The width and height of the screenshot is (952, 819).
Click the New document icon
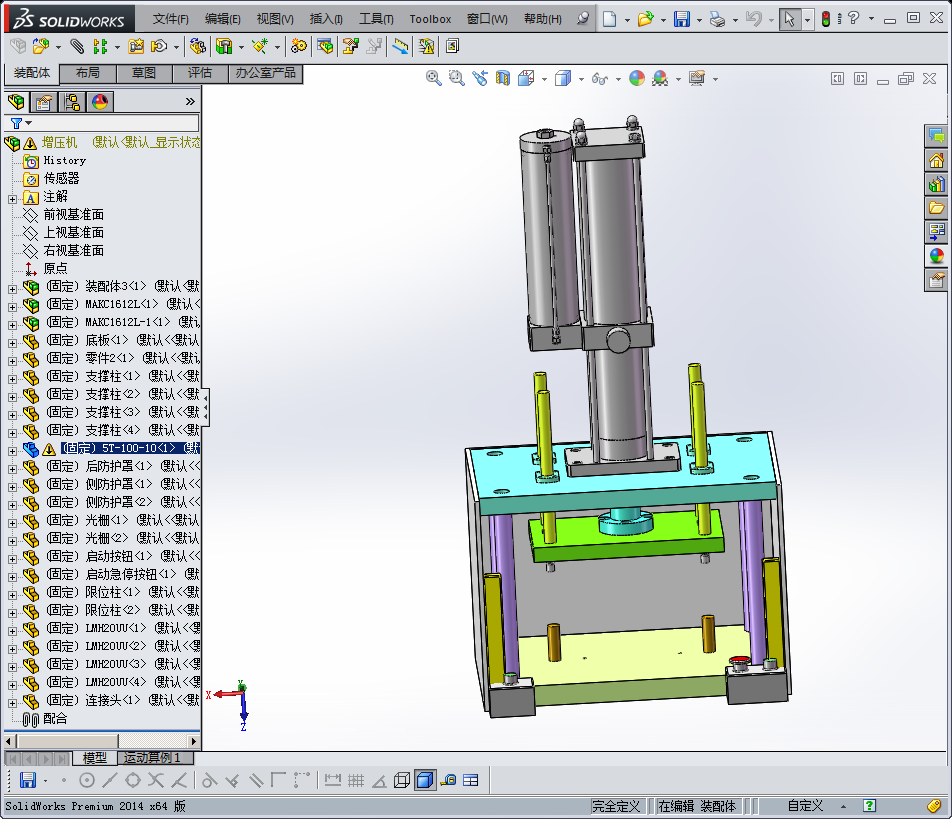610,19
